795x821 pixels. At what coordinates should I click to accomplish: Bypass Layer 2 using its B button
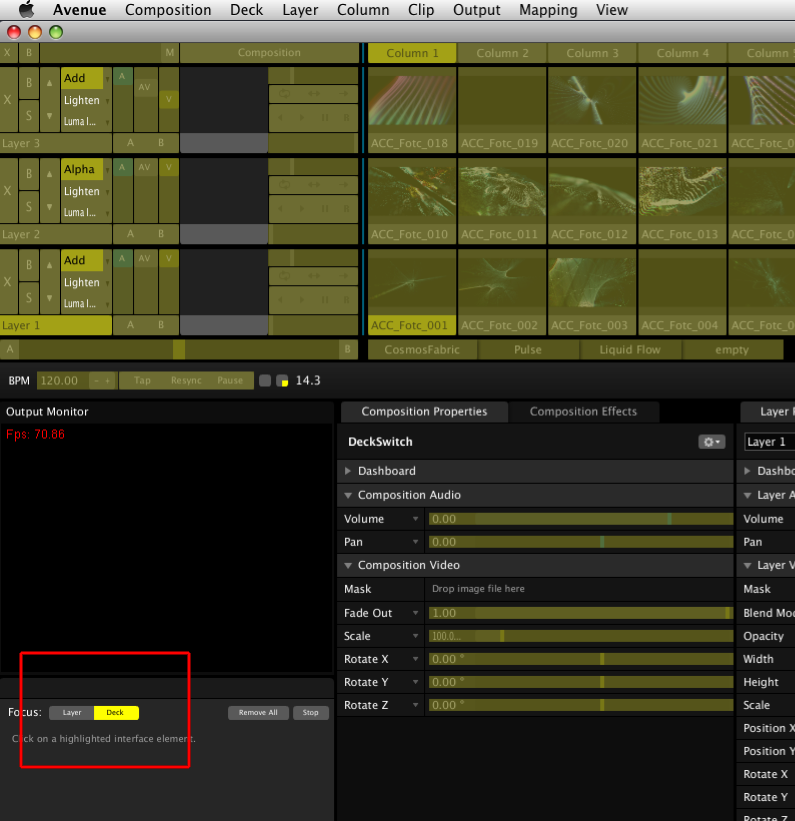tap(29, 174)
